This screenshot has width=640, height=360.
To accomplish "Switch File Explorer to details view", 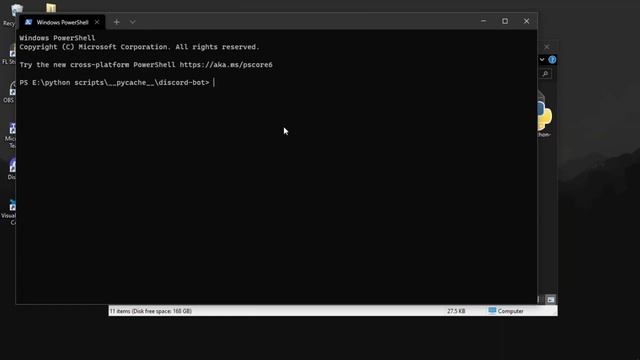I will pyautogui.click(x=540, y=300).
